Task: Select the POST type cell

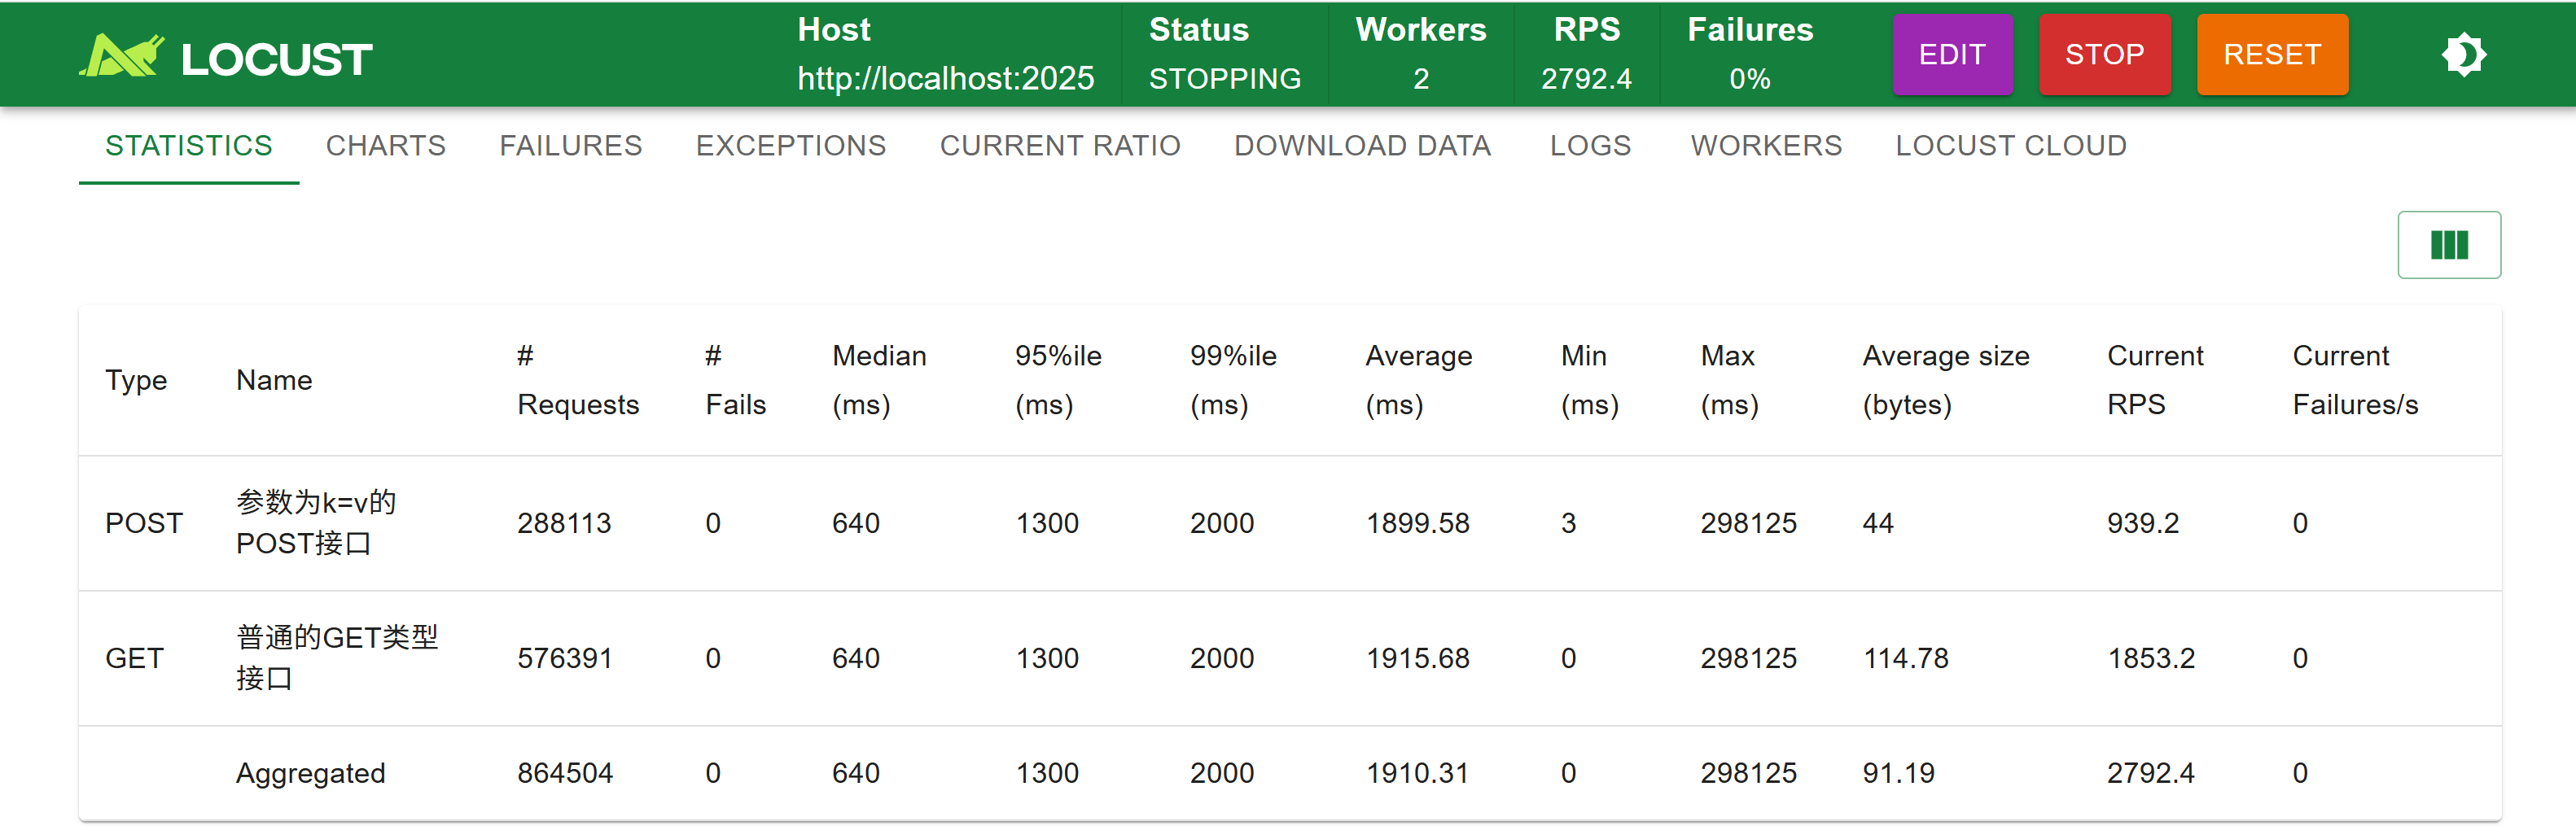Action: (144, 523)
